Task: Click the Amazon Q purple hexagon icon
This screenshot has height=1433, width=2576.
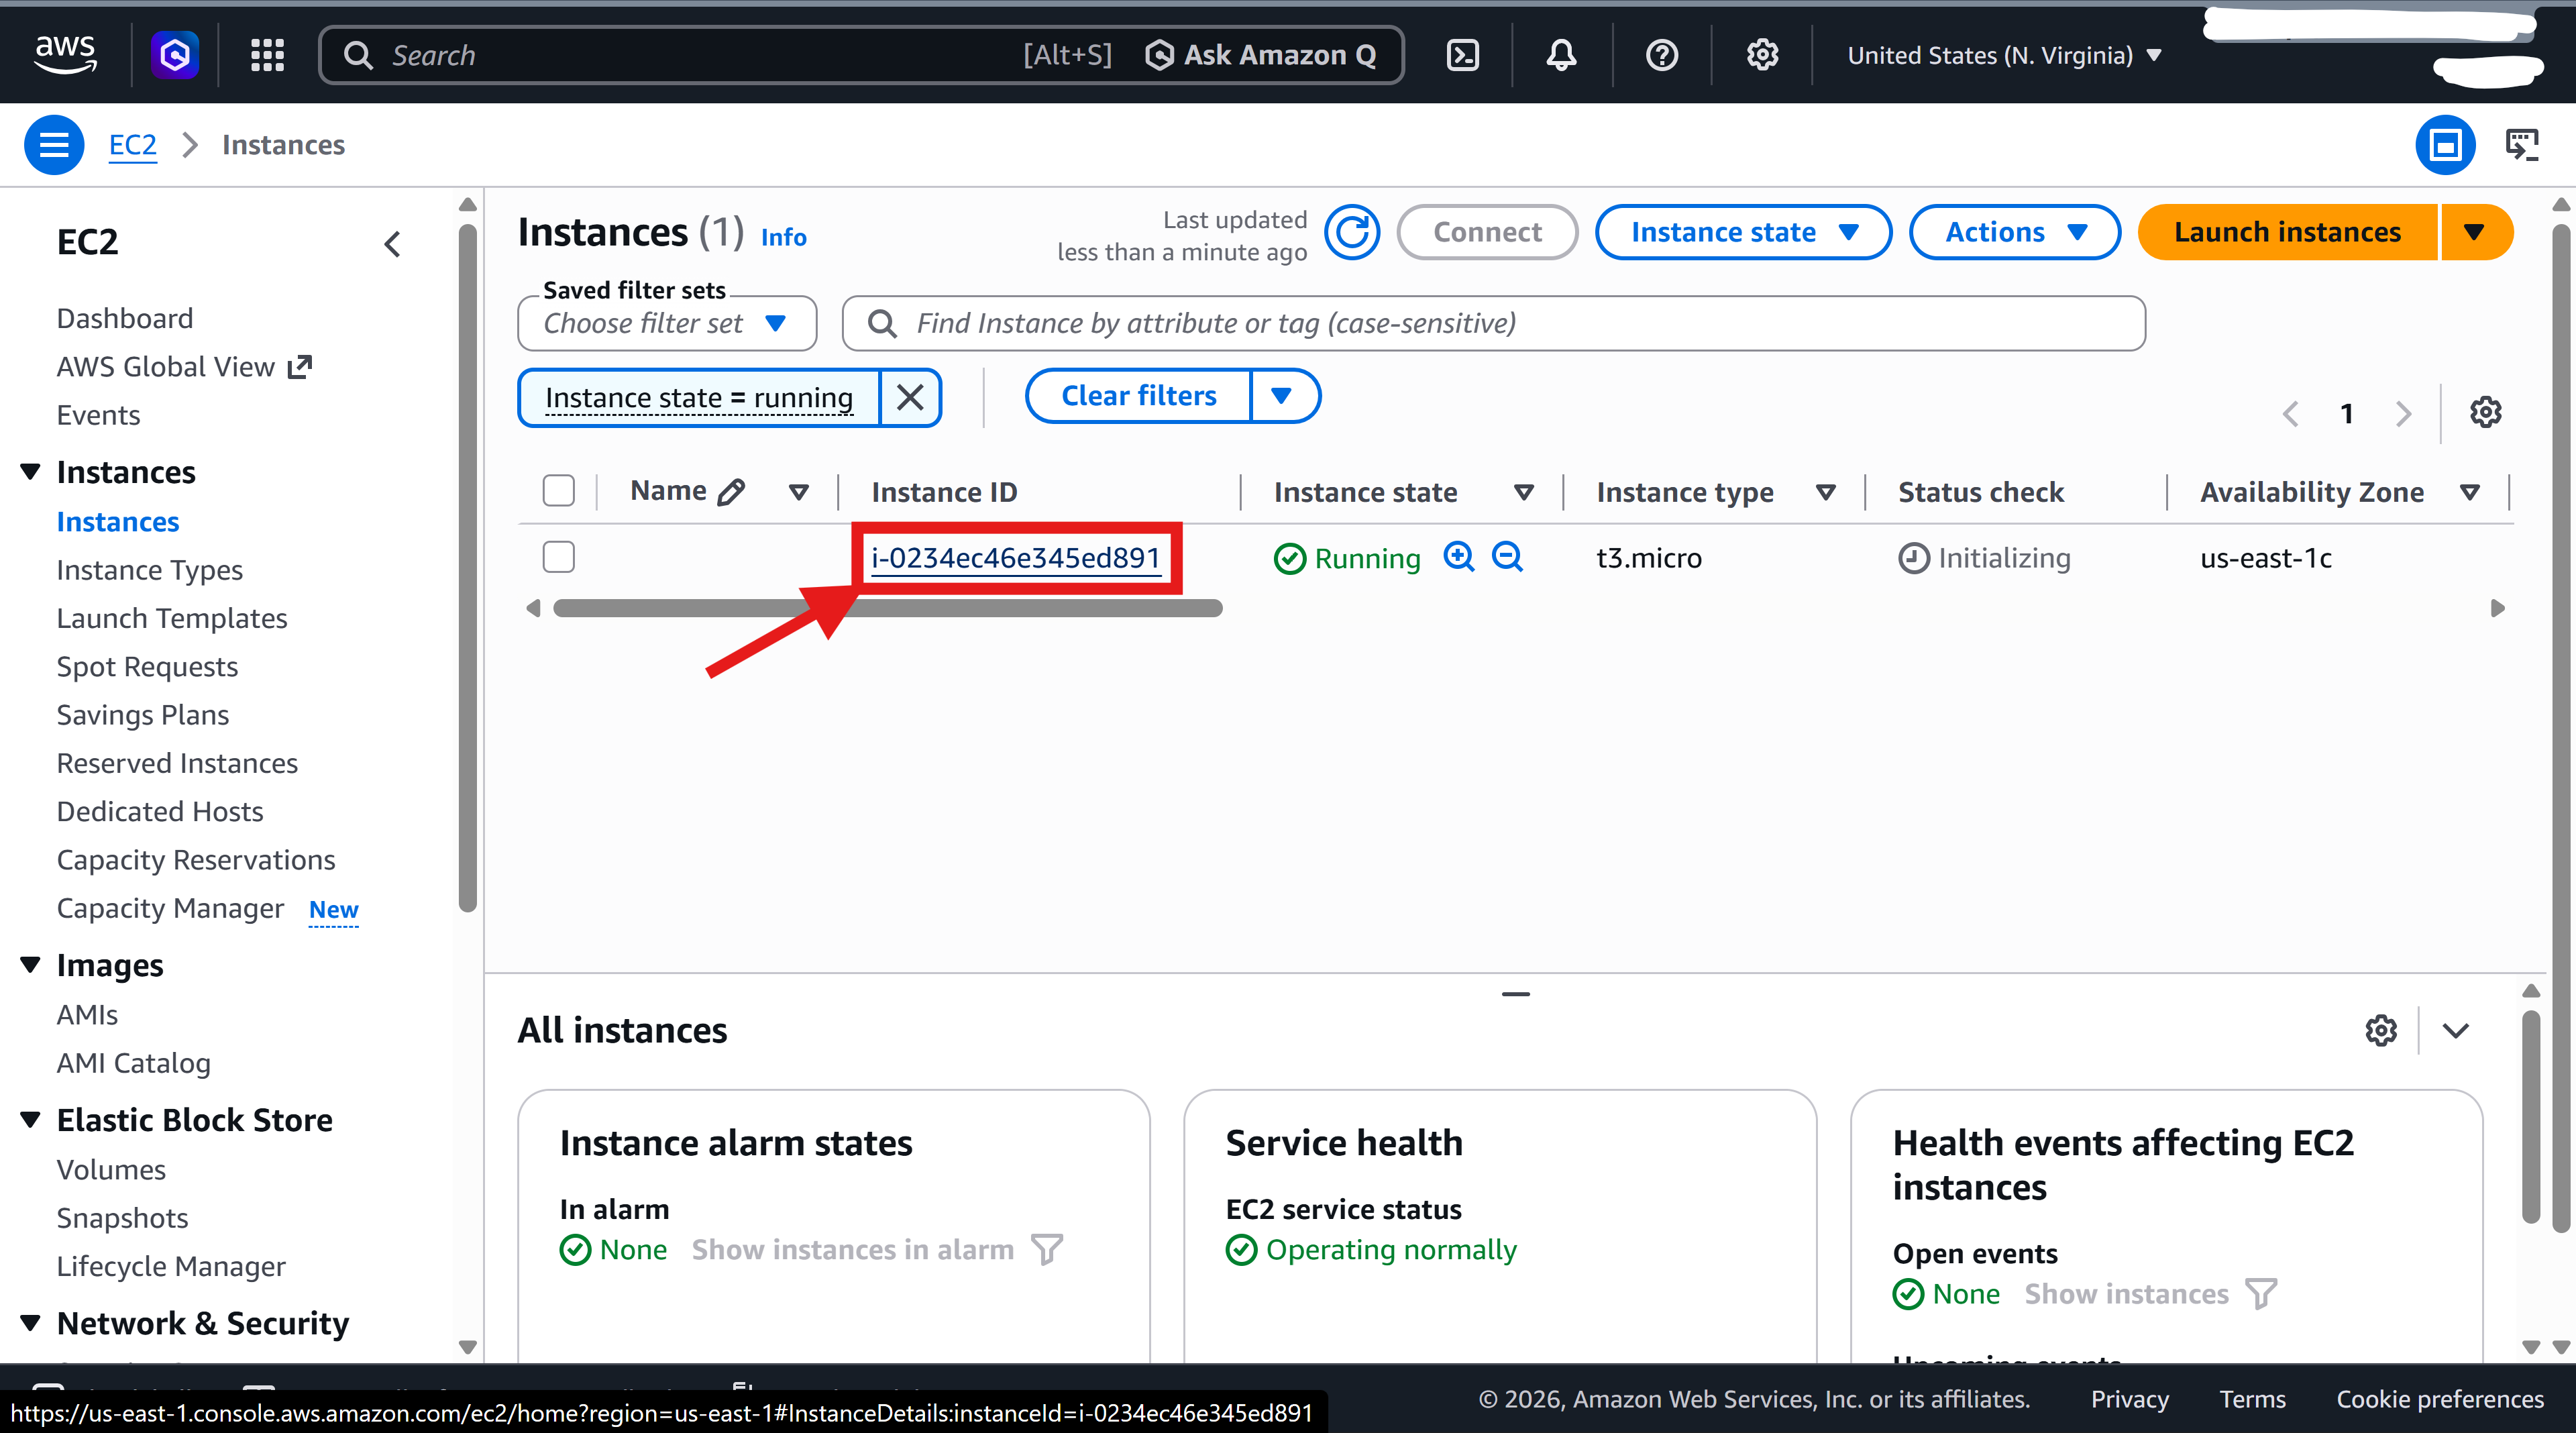Action: [174, 54]
